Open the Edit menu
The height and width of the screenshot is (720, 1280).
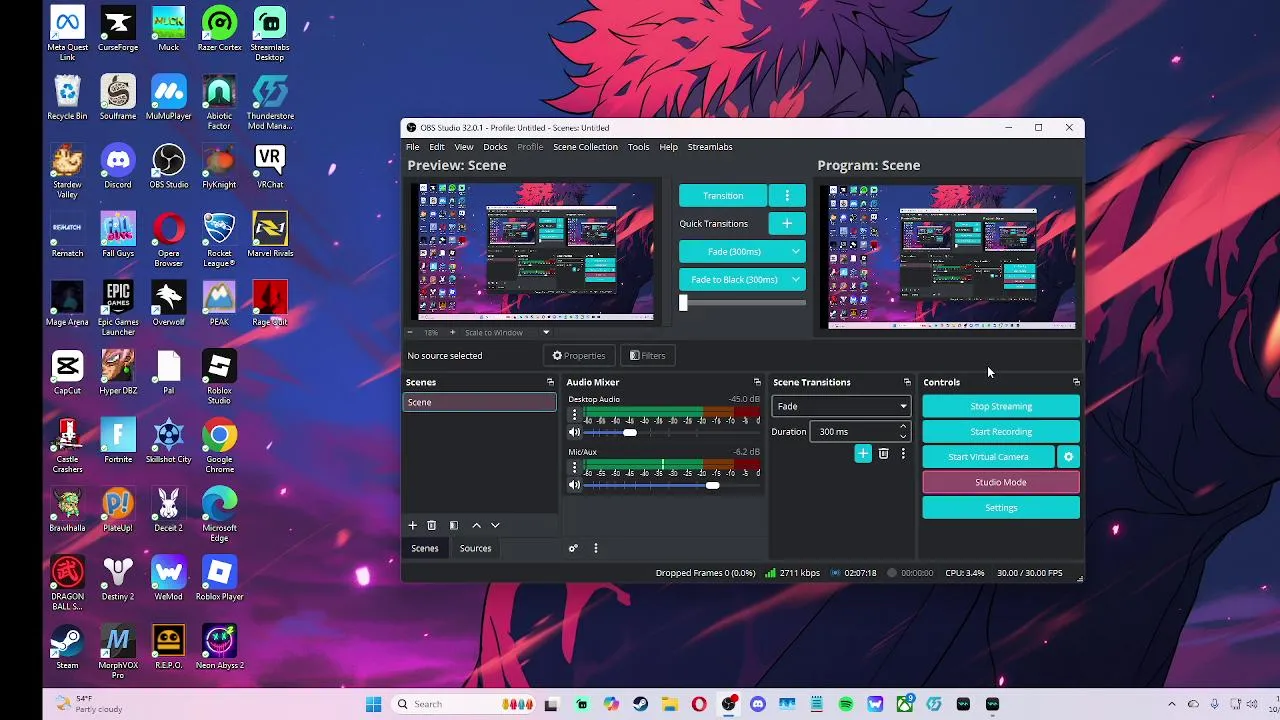[437, 147]
